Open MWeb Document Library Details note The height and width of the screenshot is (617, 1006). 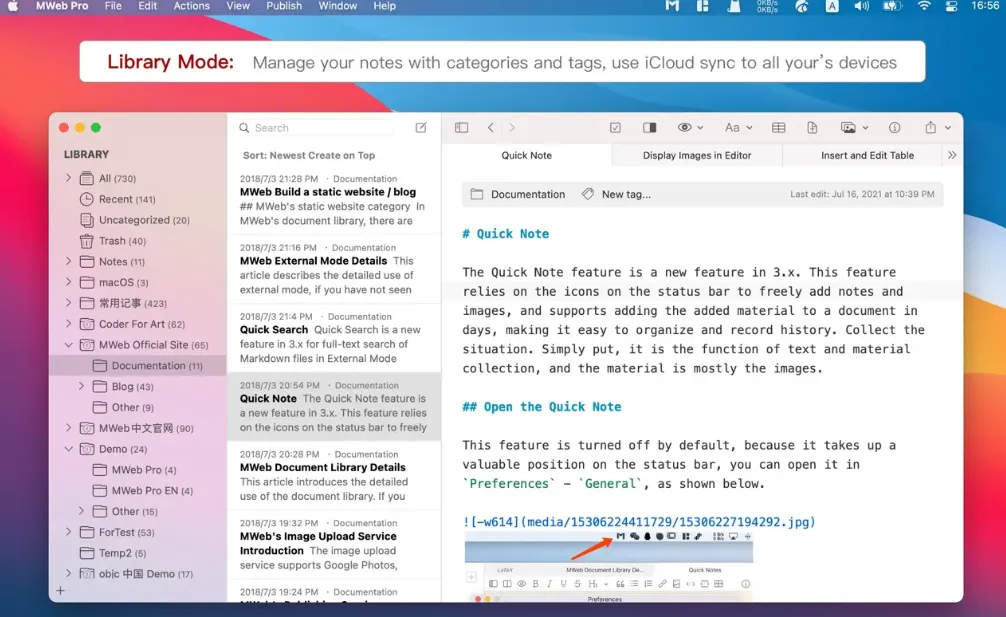(x=334, y=475)
